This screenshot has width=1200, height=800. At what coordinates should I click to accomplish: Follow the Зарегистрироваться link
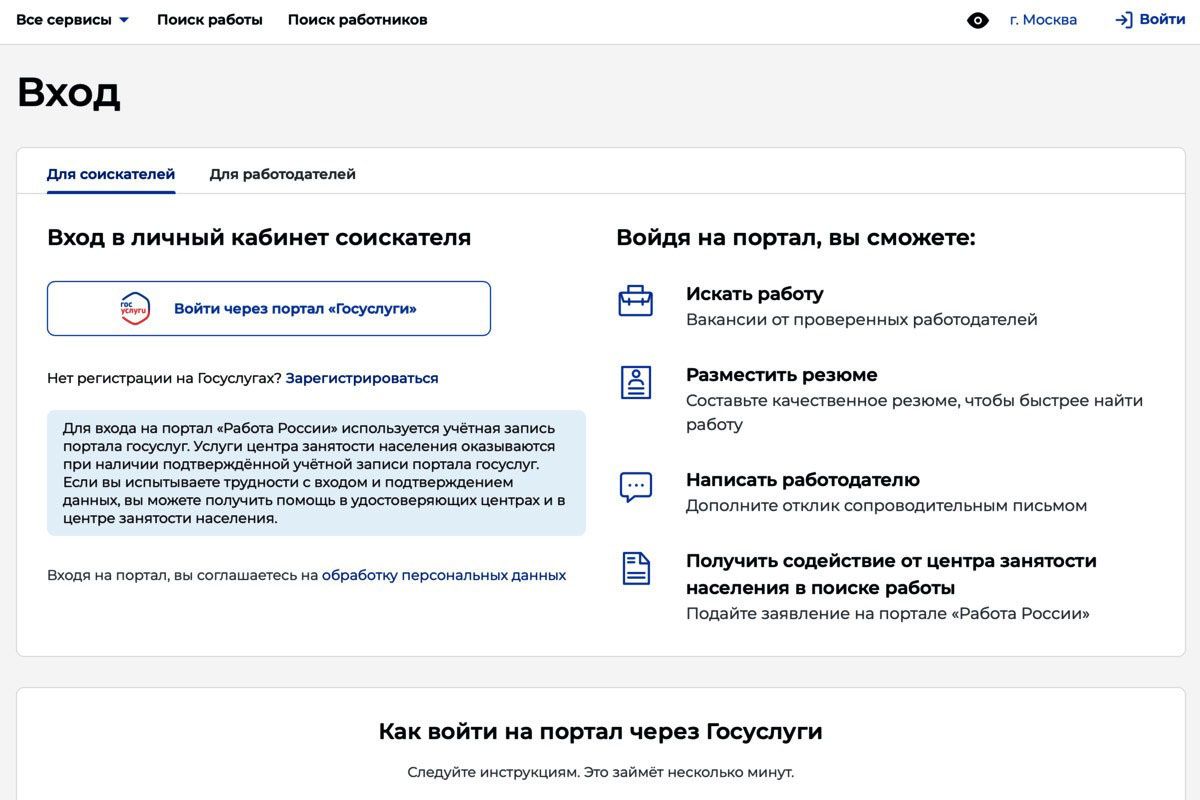click(x=362, y=378)
